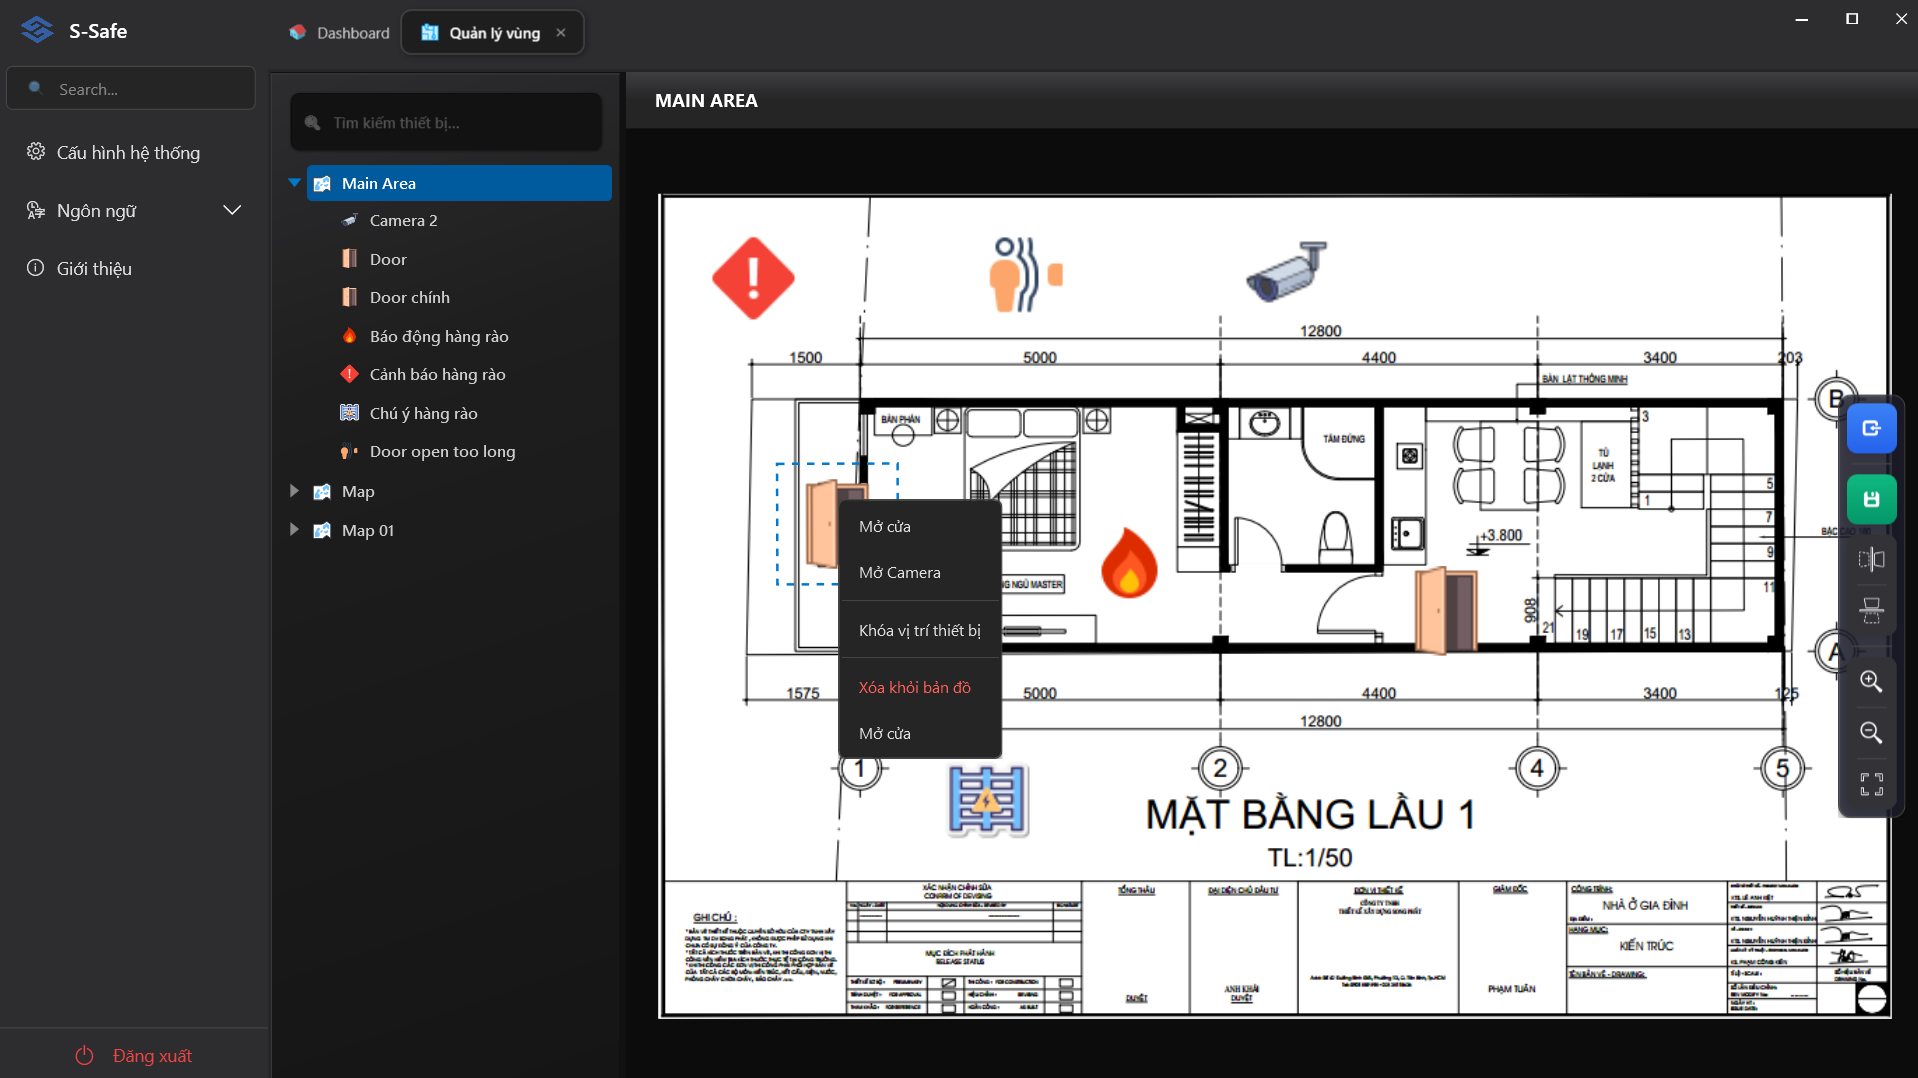Open the Giới thiệu about page
This screenshot has height=1078, width=1918.
point(79,269)
